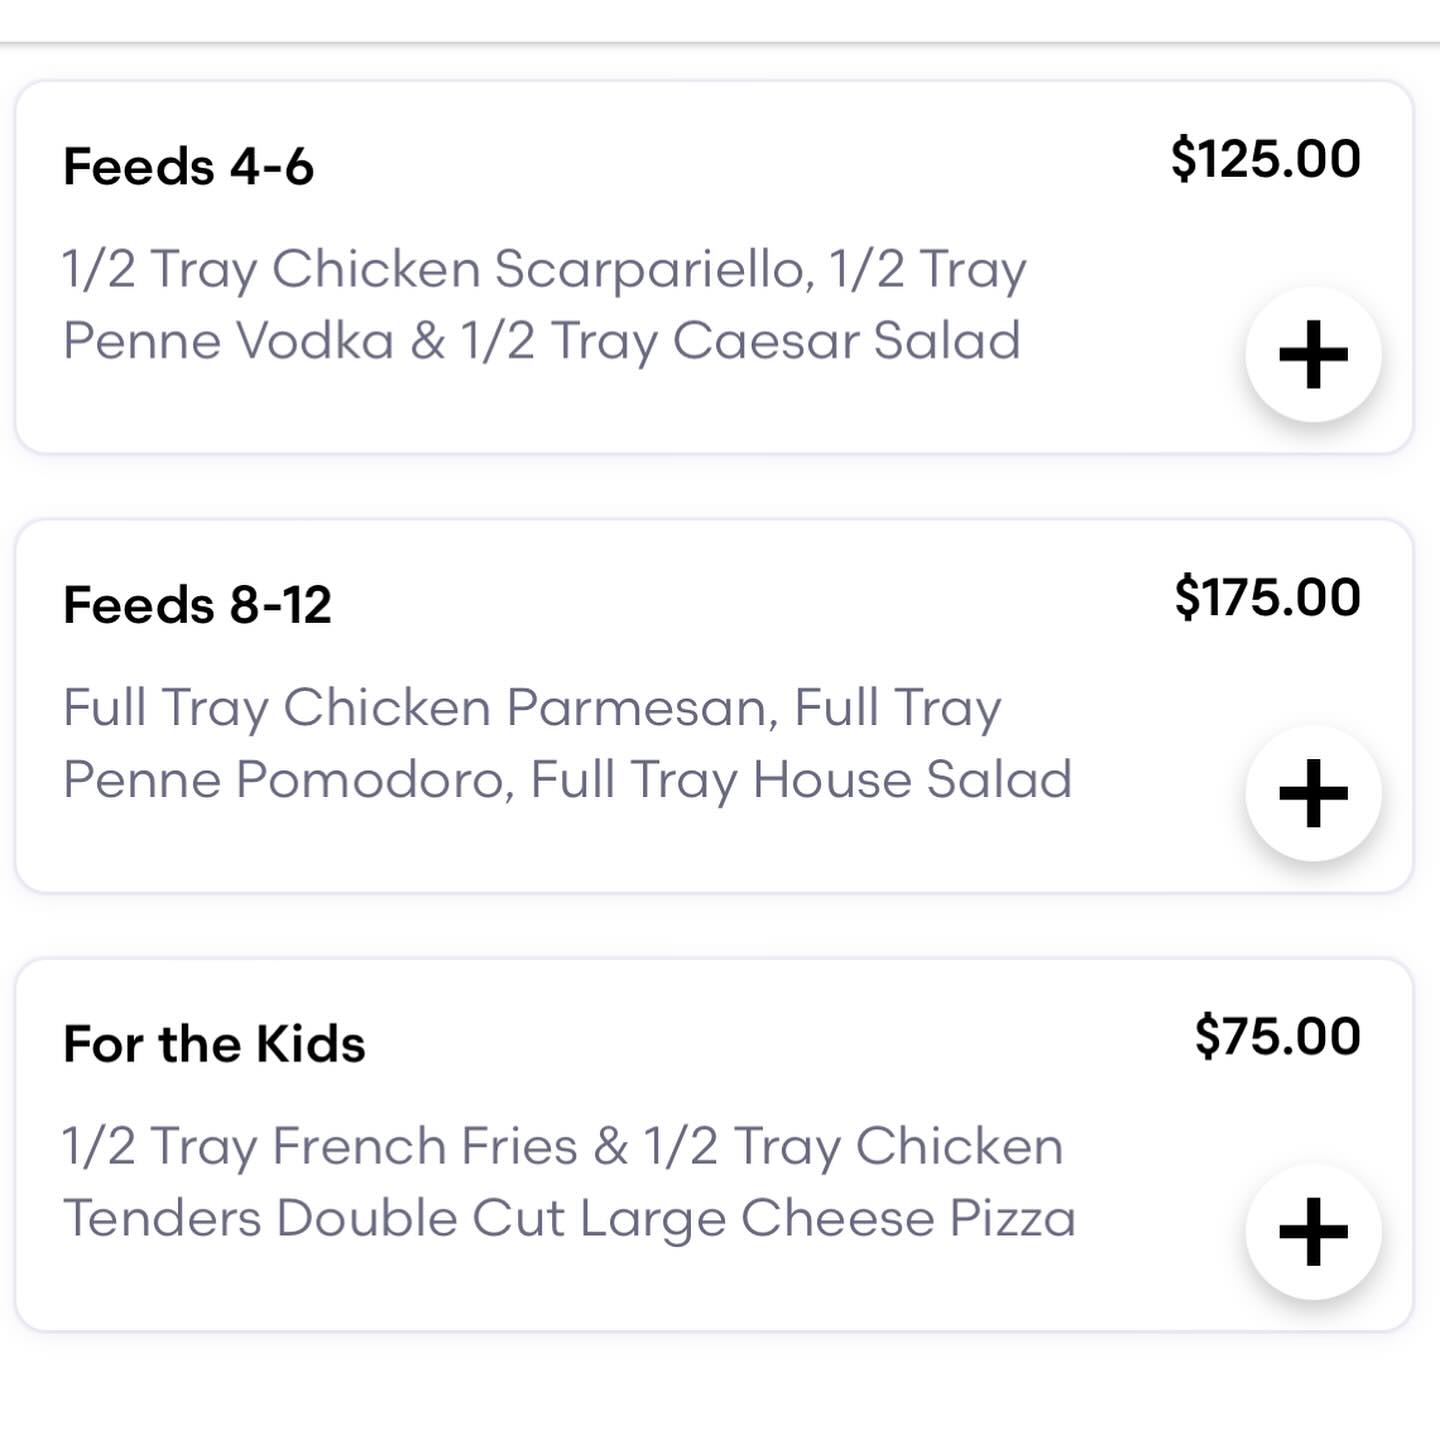1440x1440 pixels.
Task: Tap the Penne Vodka text
Action: pos(228,341)
